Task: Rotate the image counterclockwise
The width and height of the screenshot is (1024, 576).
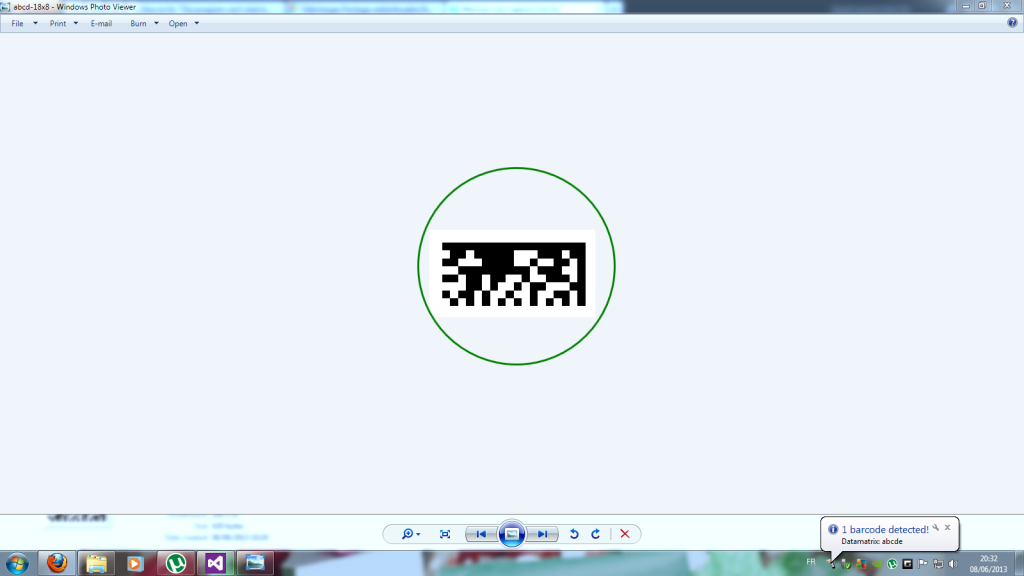Action: 574,534
